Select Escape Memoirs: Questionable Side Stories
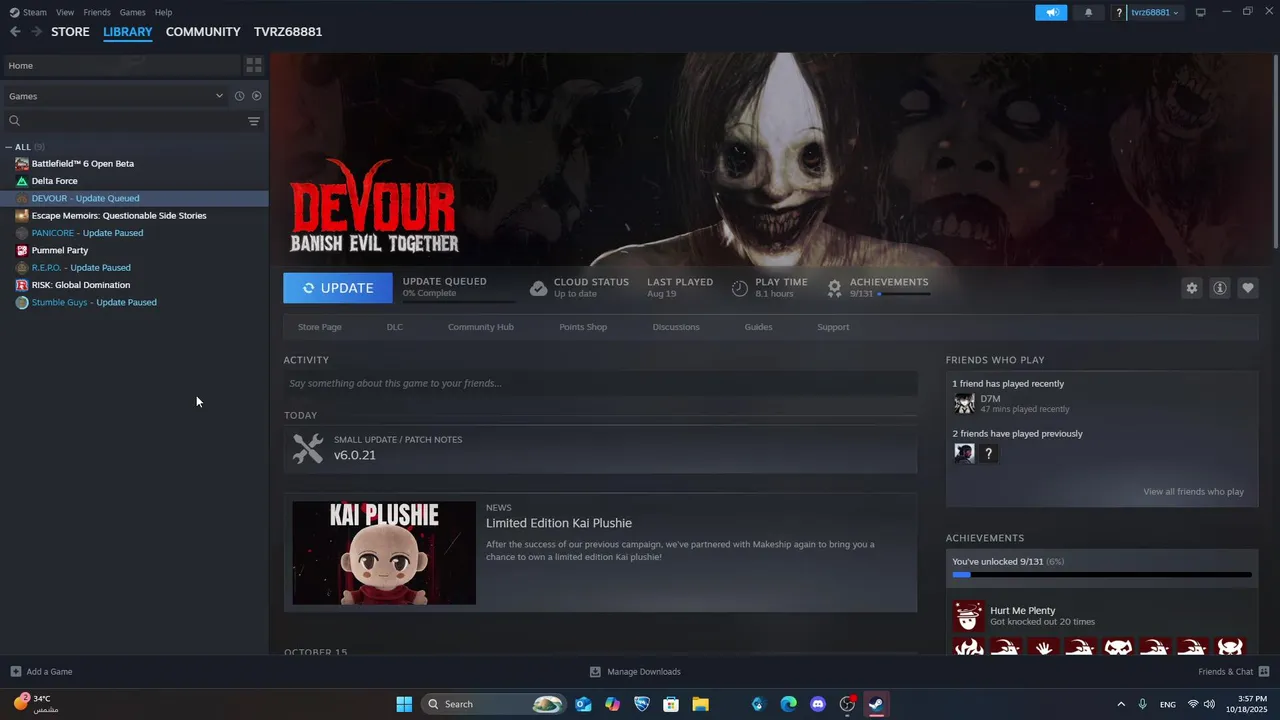The width and height of the screenshot is (1280, 720). 134,216
